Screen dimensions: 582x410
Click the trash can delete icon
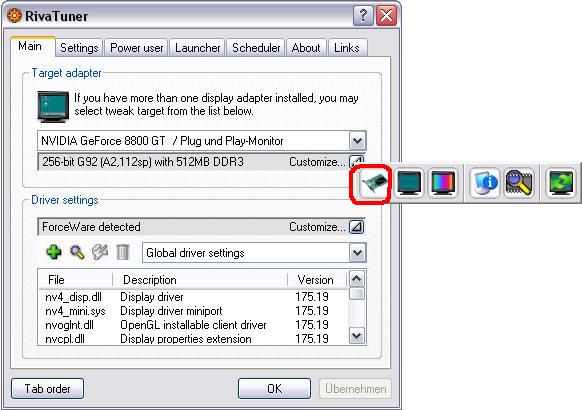coord(123,252)
